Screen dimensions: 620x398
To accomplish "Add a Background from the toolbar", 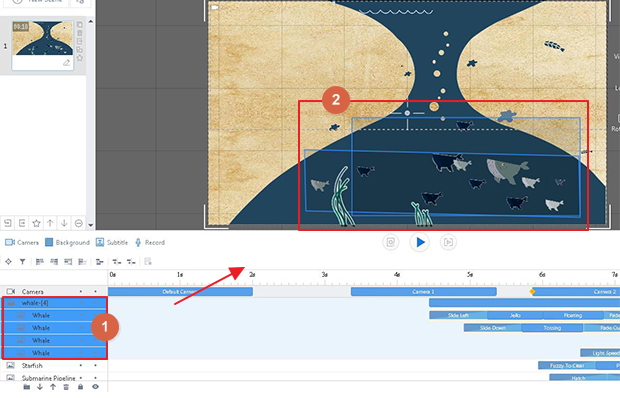I will [x=67, y=242].
